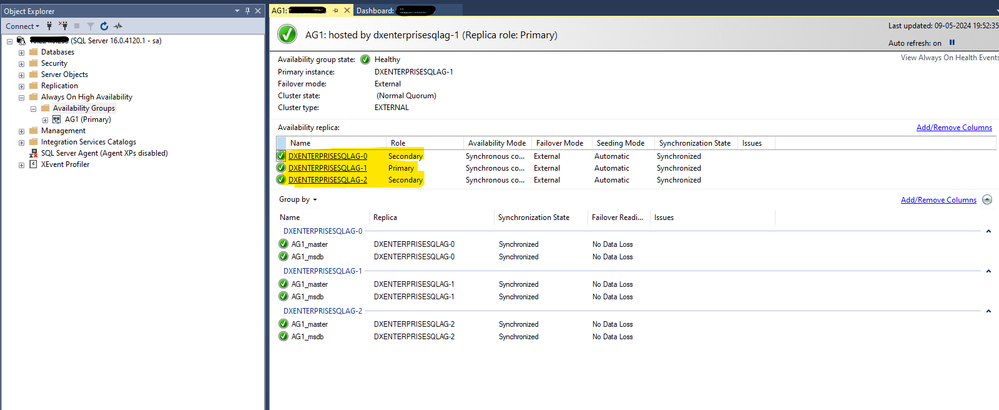
Task: Expand the AG1 (Primary) node
Action: (x=45, y=120)
